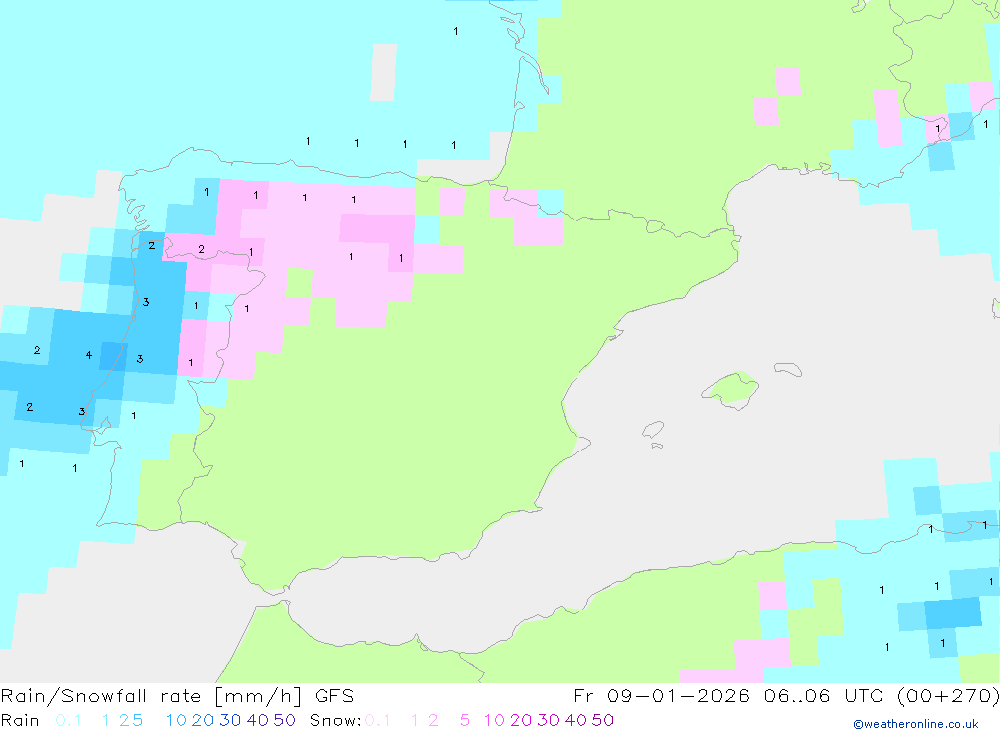Click the rain rate value 4 on the map
Screen dimensions: 1000x733
(89, 355)
